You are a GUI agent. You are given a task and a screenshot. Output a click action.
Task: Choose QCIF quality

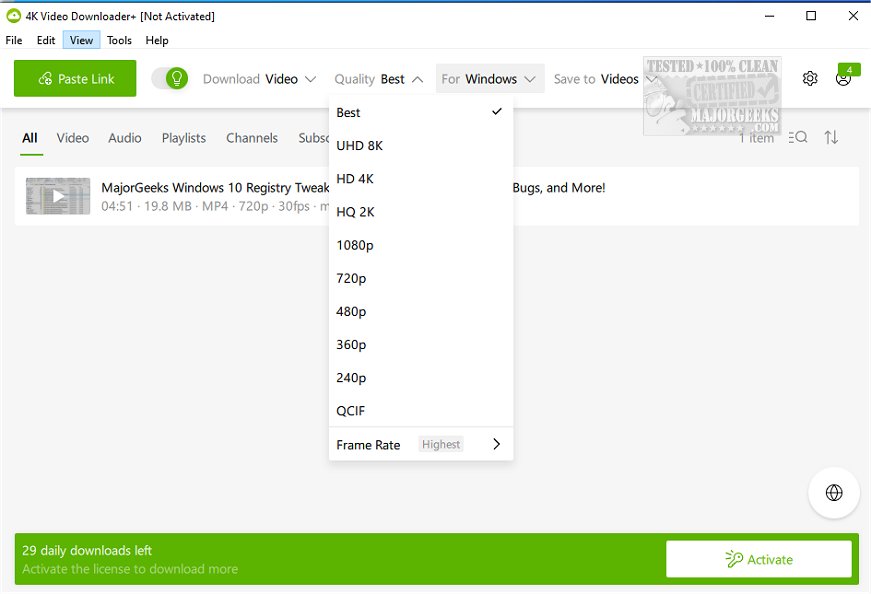pos(421,411)
